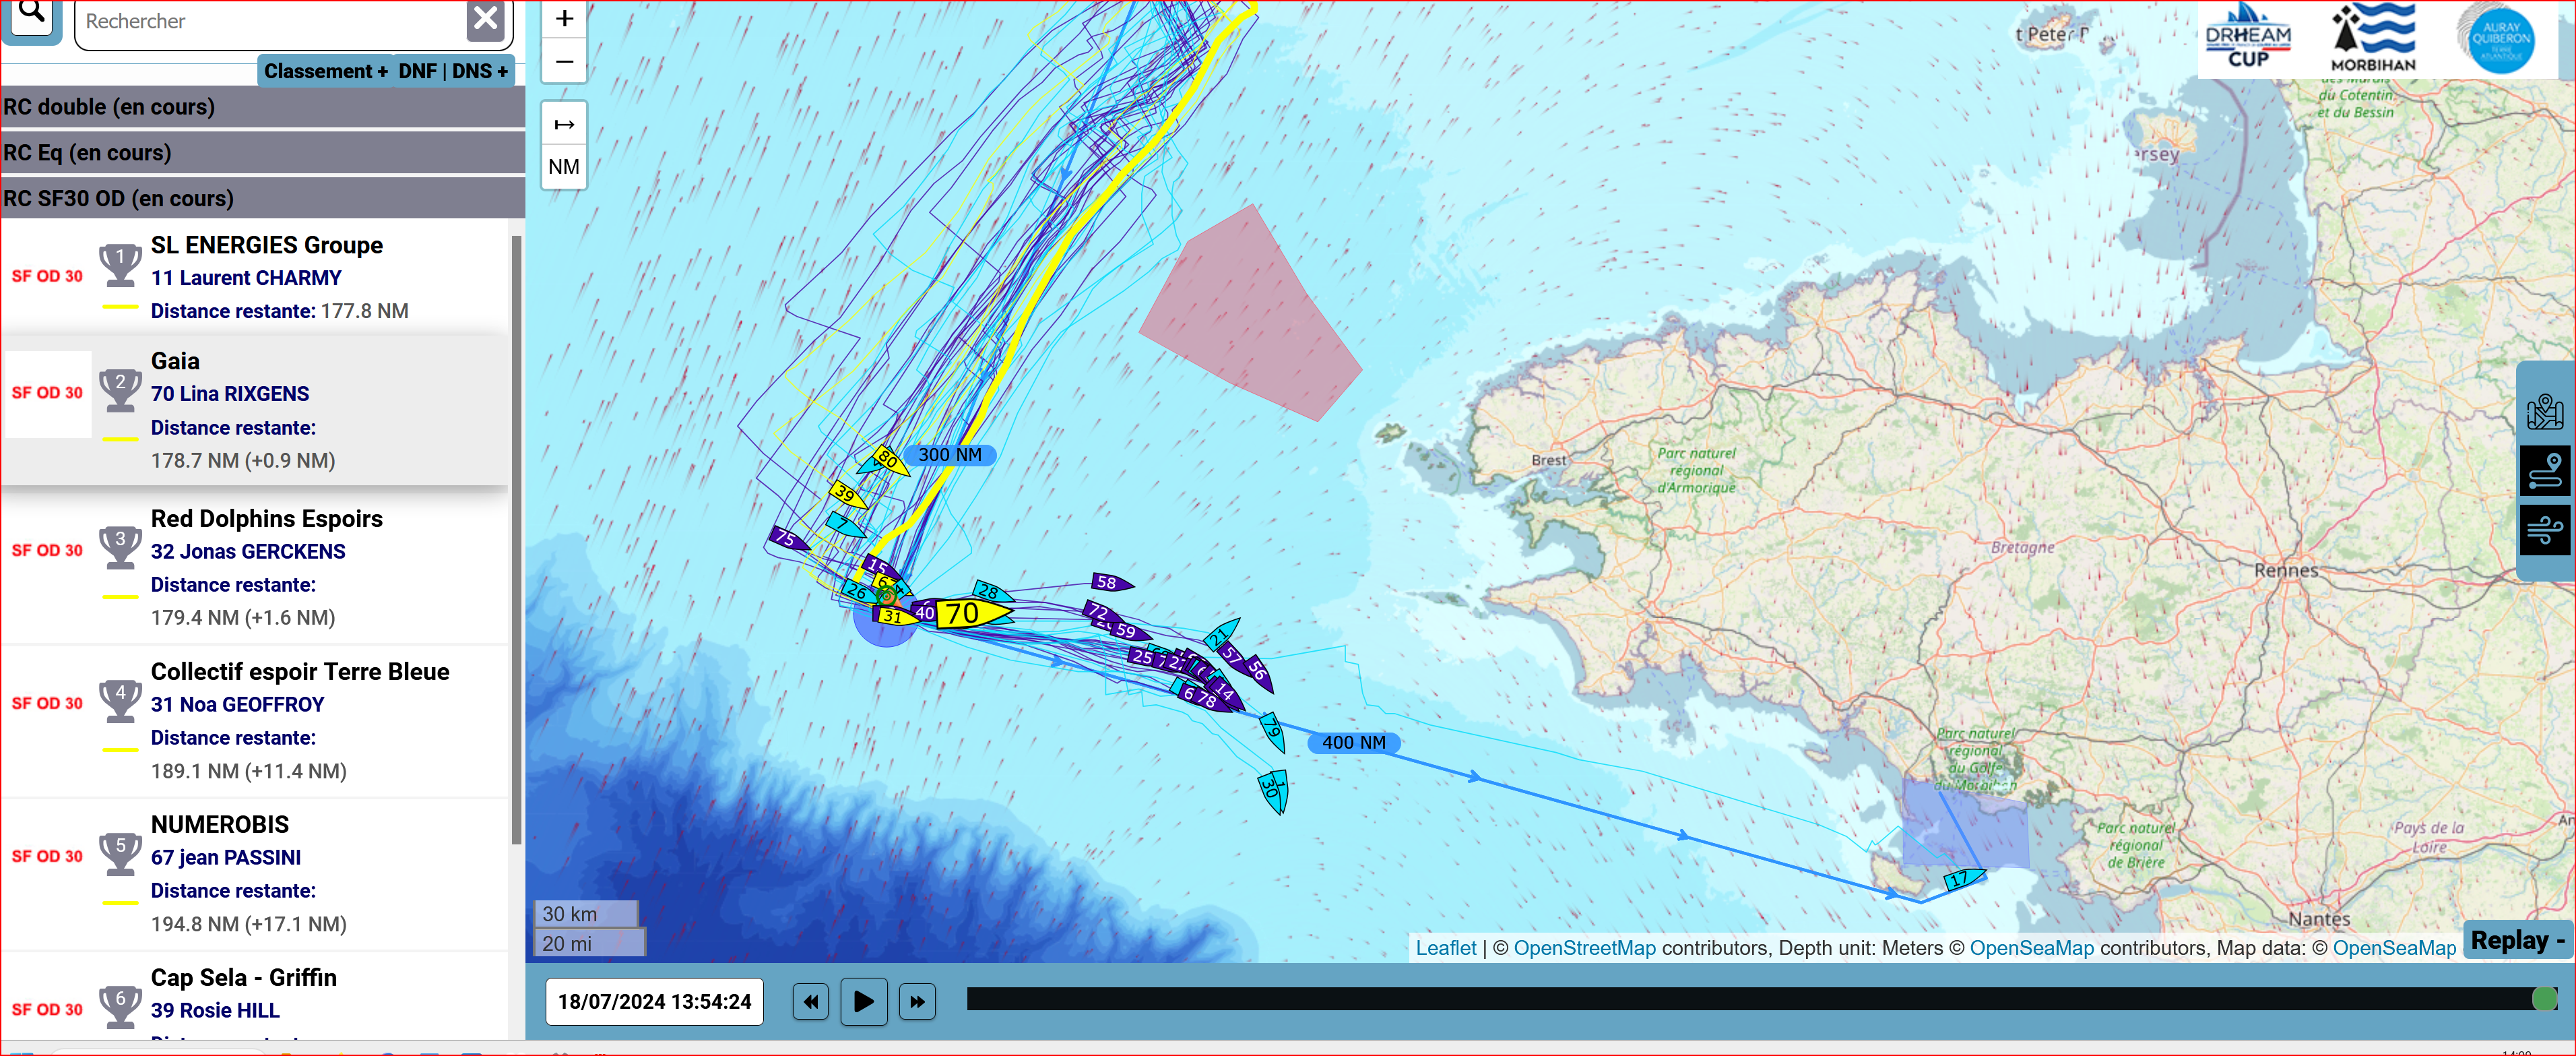Click boat marker 75 on the map
Image resolution: width=2576 pixels, height=1056 pixels.
tap(788, 538)
